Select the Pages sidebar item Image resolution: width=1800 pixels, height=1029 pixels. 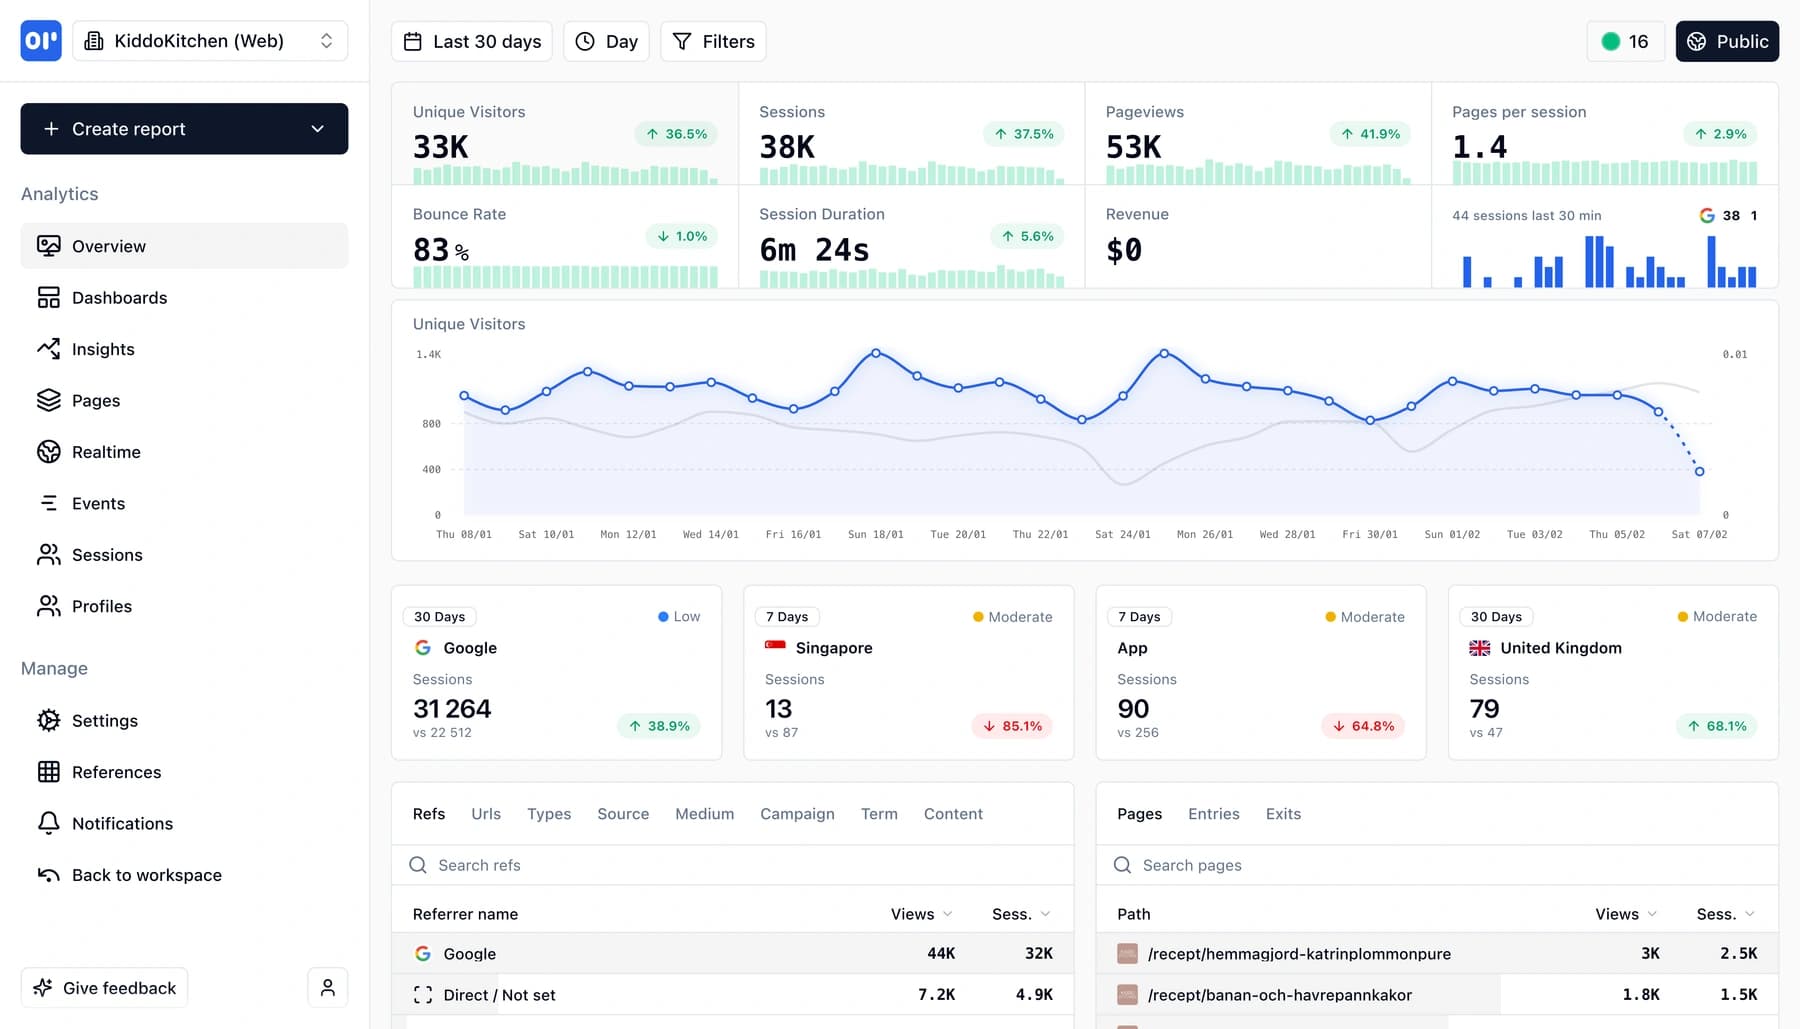[95, 400]
